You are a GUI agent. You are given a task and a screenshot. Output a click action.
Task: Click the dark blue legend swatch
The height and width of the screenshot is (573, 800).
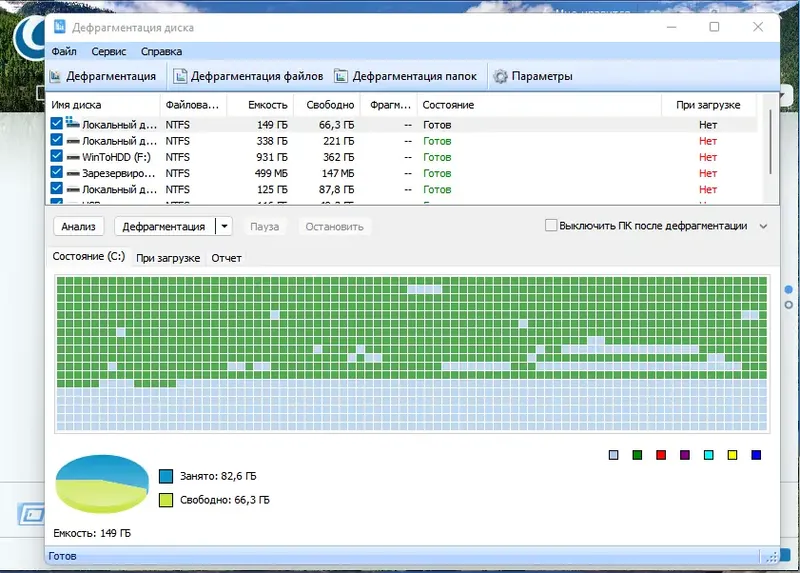(x=757, y=455)
